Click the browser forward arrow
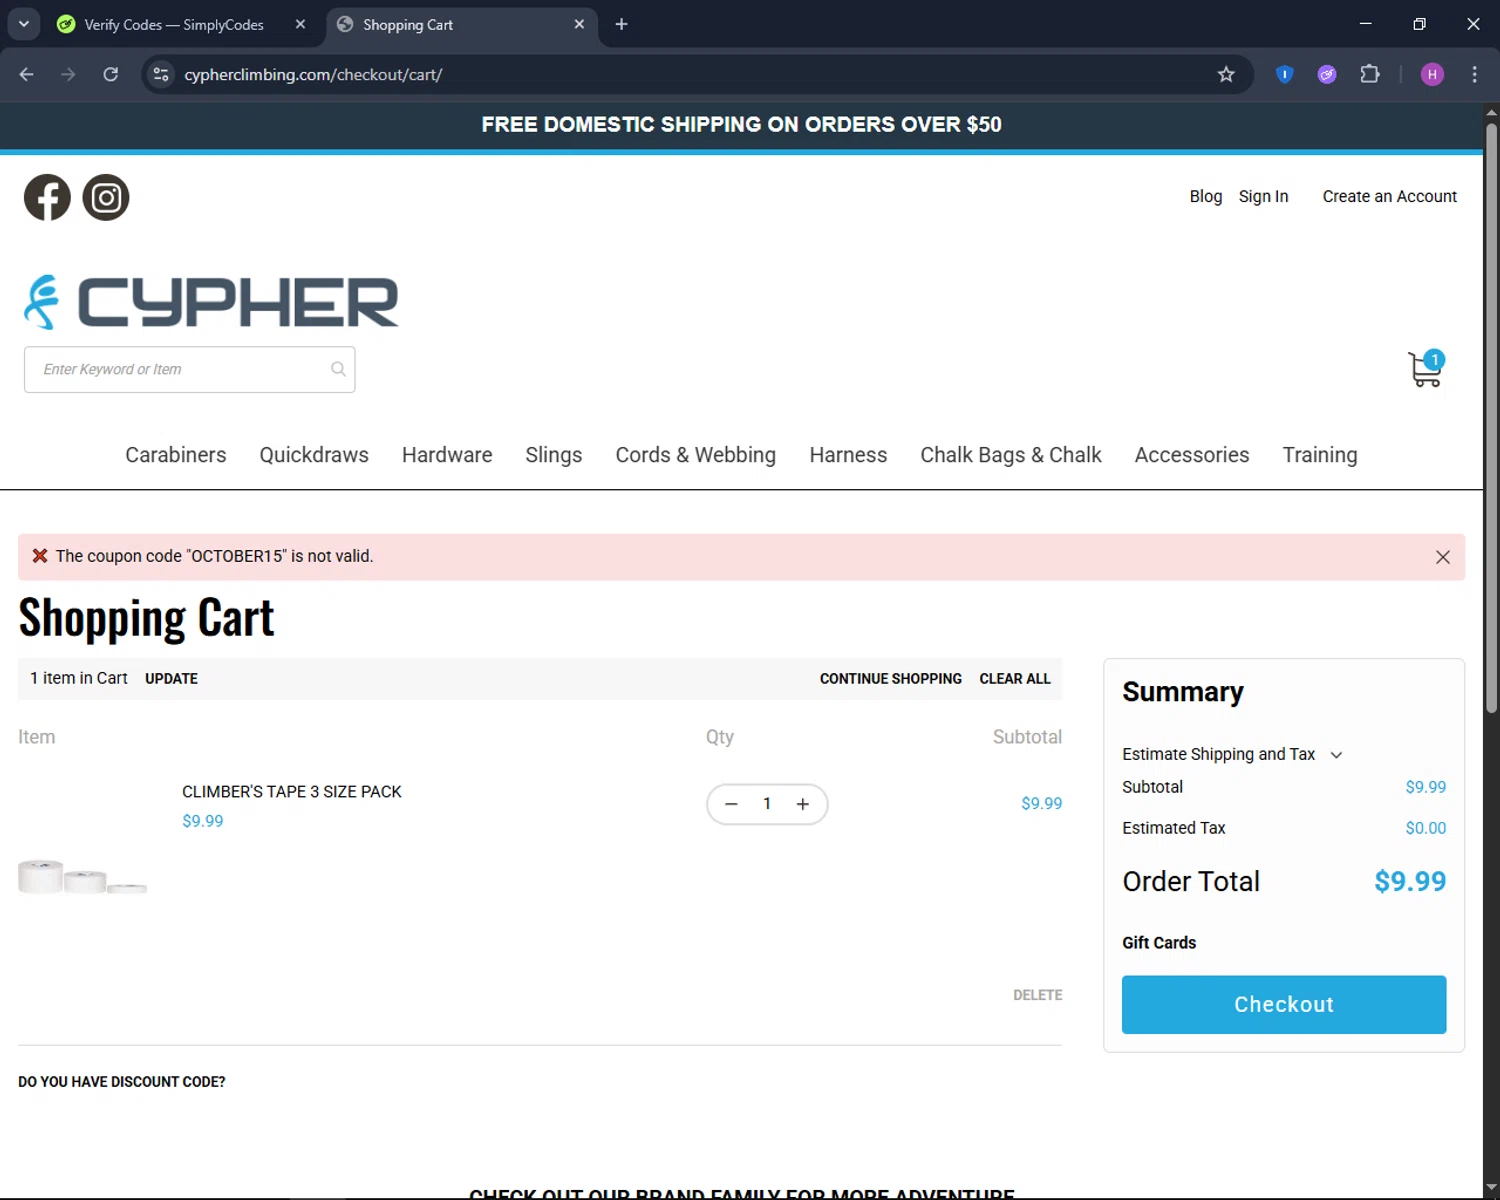 click(x=68, y=74)
